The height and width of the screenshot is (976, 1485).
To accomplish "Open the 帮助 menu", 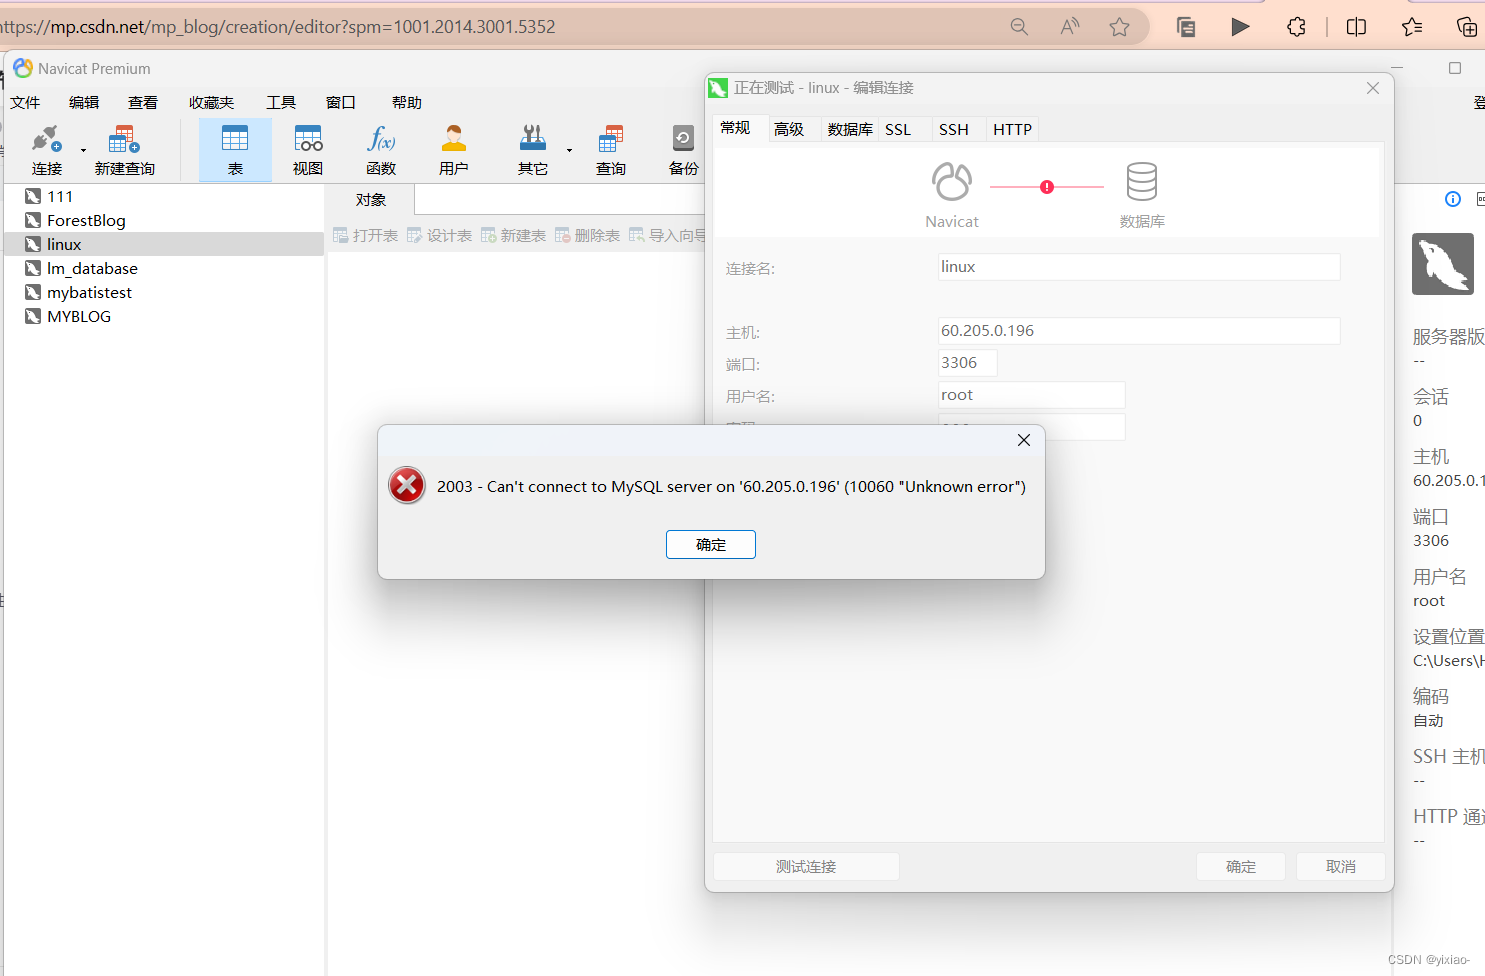I will click(407, 102).
